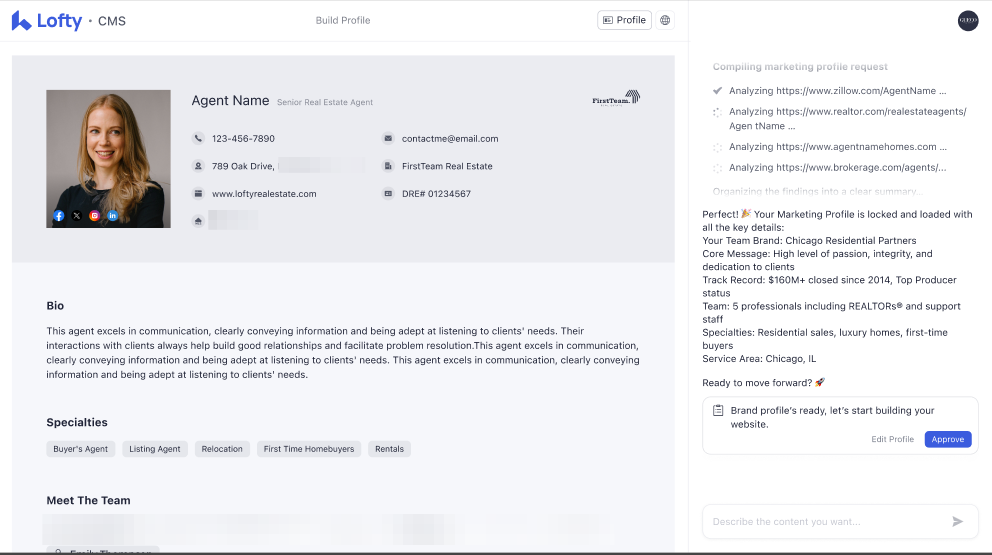
Task: Select the First Time Homebuyers tag
Action: [309, 449]
